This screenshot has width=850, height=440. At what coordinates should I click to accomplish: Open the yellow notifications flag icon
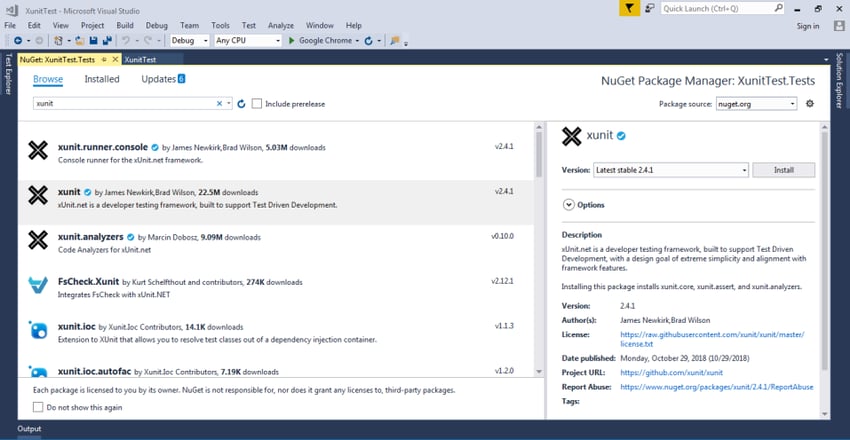pyautogui.click(x=629, y=8)
